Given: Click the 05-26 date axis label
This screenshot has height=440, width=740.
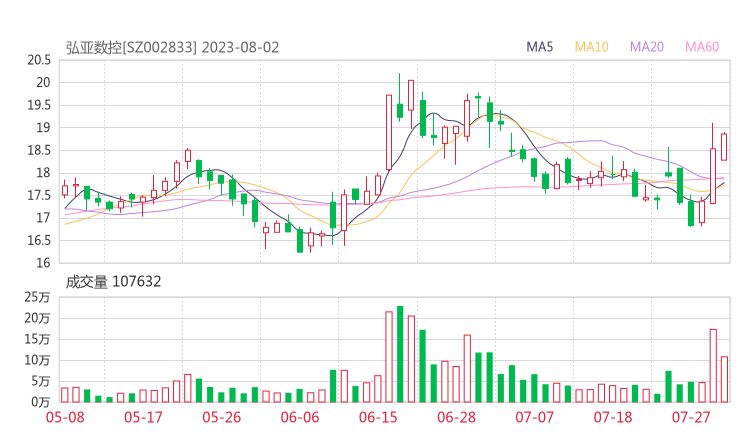Looking at the screenshot, I should pyautogui.click(x=222, y=417).
